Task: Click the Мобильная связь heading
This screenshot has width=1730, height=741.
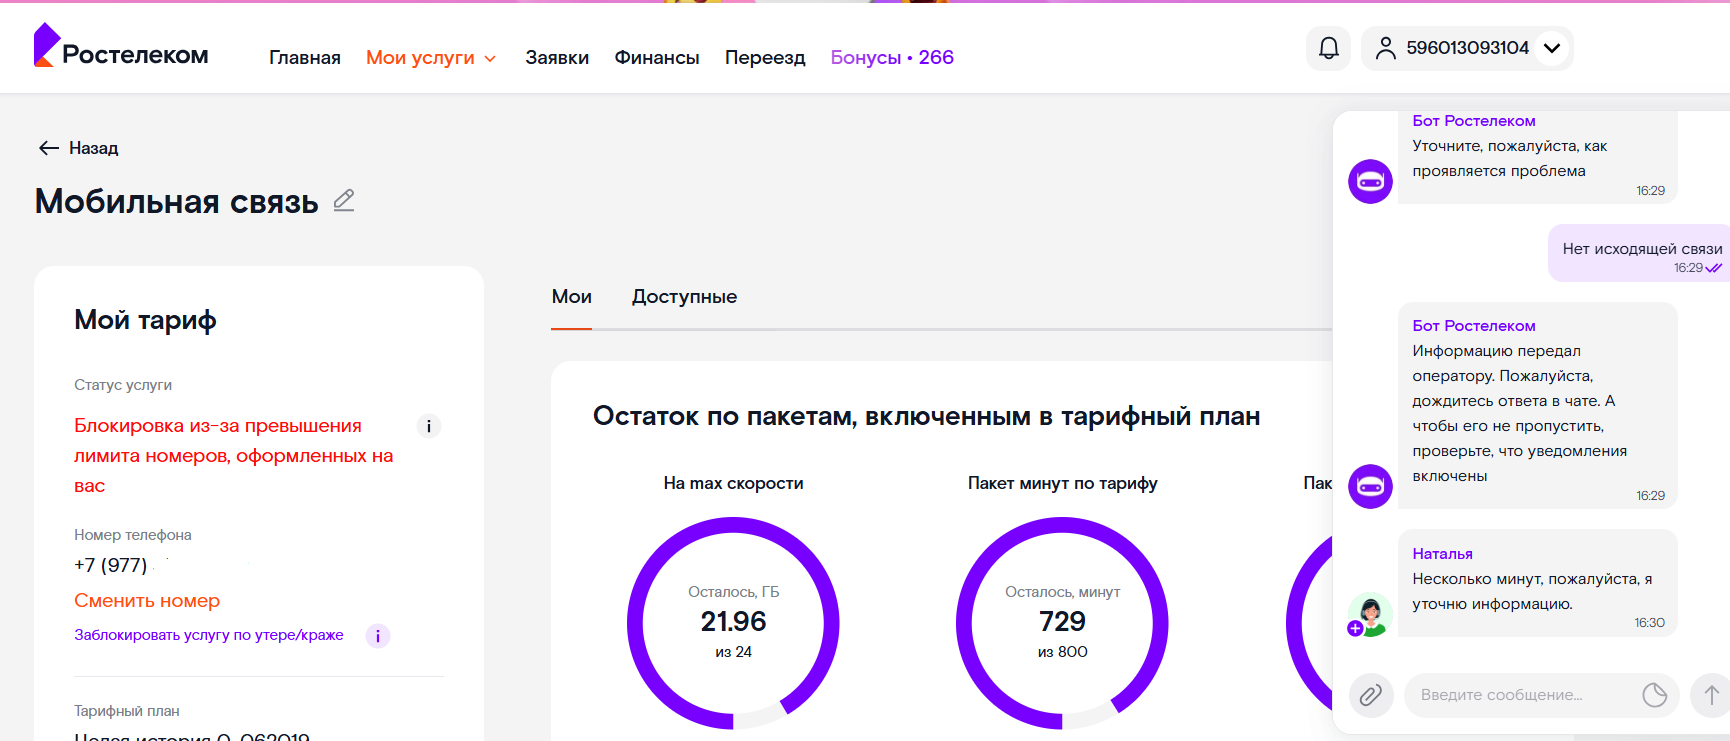Action: pyautogui.click(x=177, y=201)
